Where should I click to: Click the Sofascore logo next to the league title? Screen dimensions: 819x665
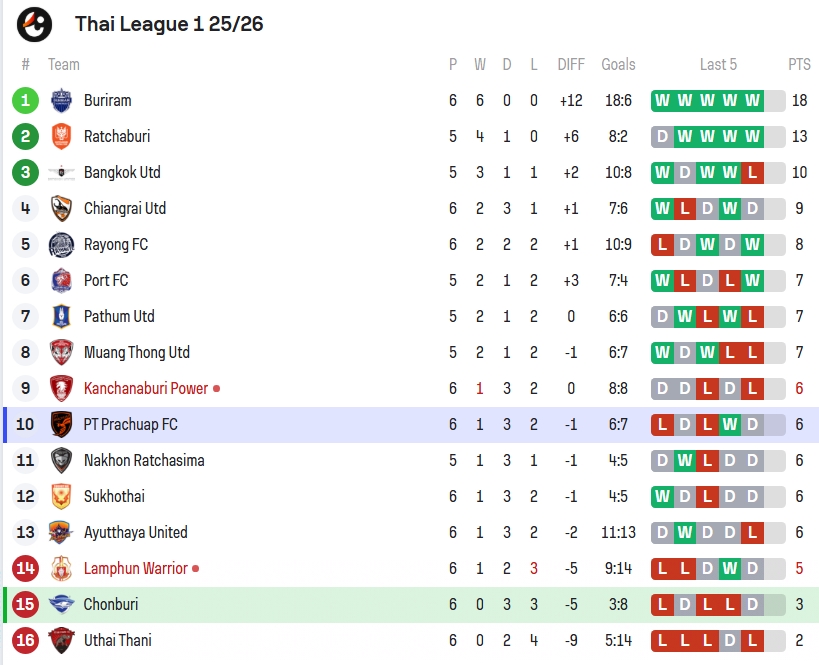pyautogui.click(x=34, y=24)
